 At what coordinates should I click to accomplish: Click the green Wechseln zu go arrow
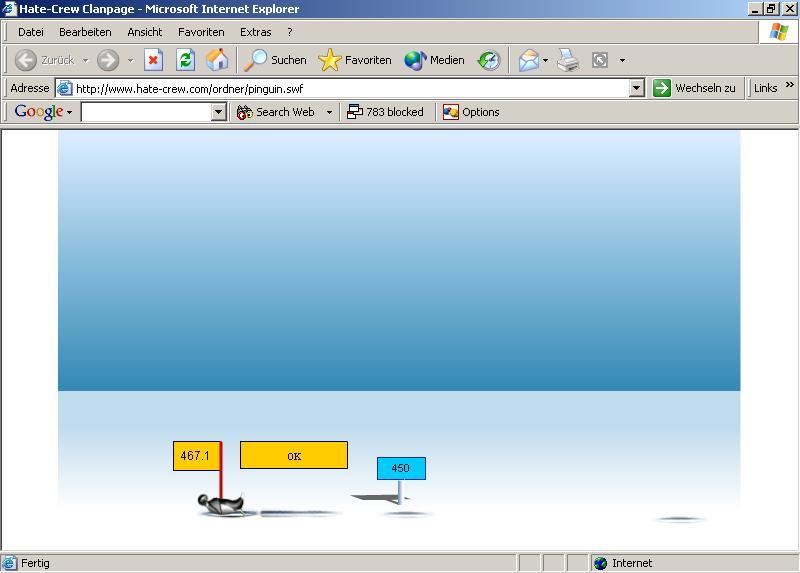662,88
